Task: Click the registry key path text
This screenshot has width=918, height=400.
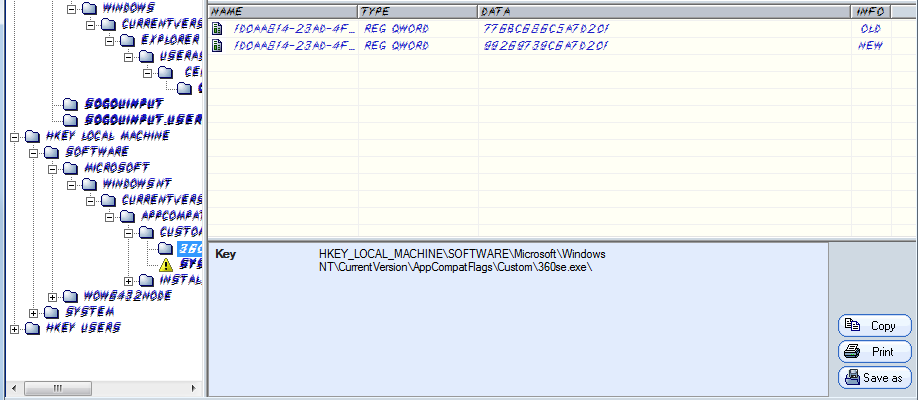Action: 463,261
